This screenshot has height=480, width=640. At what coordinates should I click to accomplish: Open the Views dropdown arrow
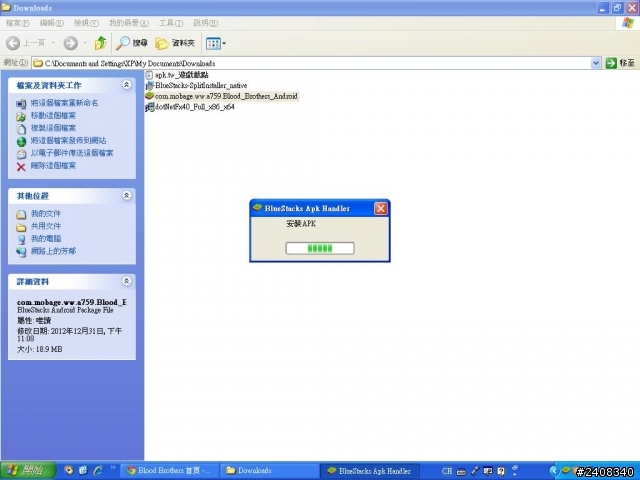224,43
